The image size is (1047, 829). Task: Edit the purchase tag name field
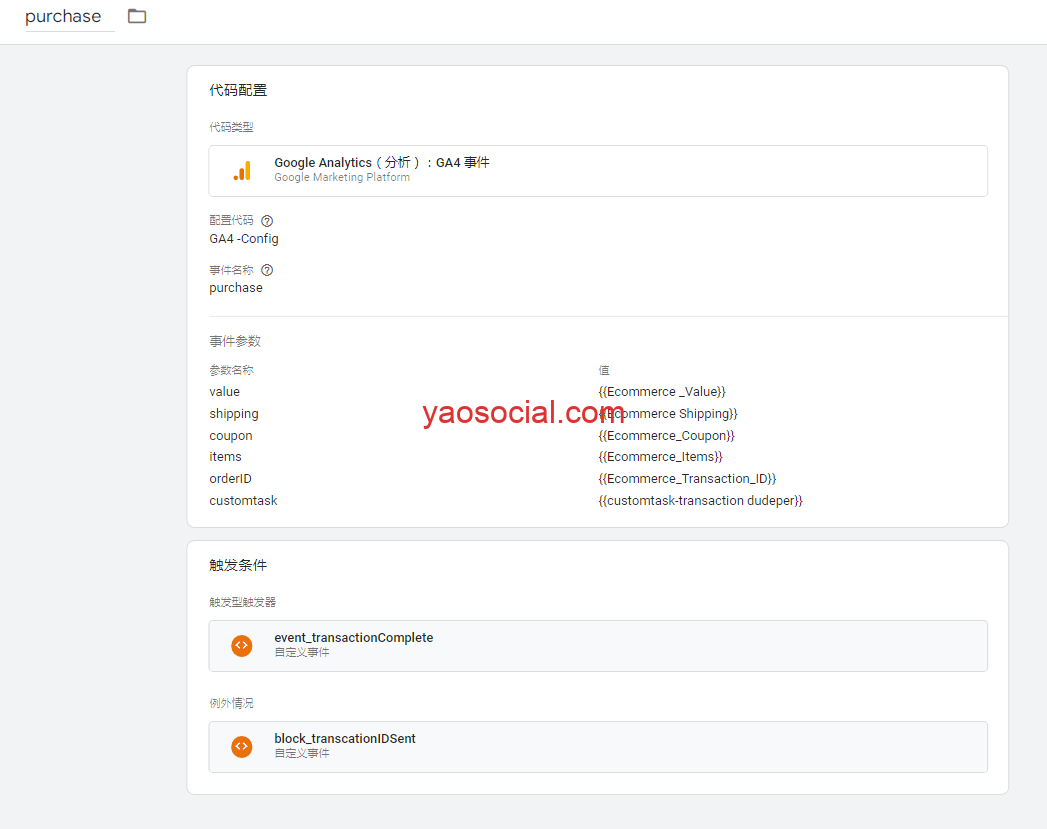click(66, 17)
